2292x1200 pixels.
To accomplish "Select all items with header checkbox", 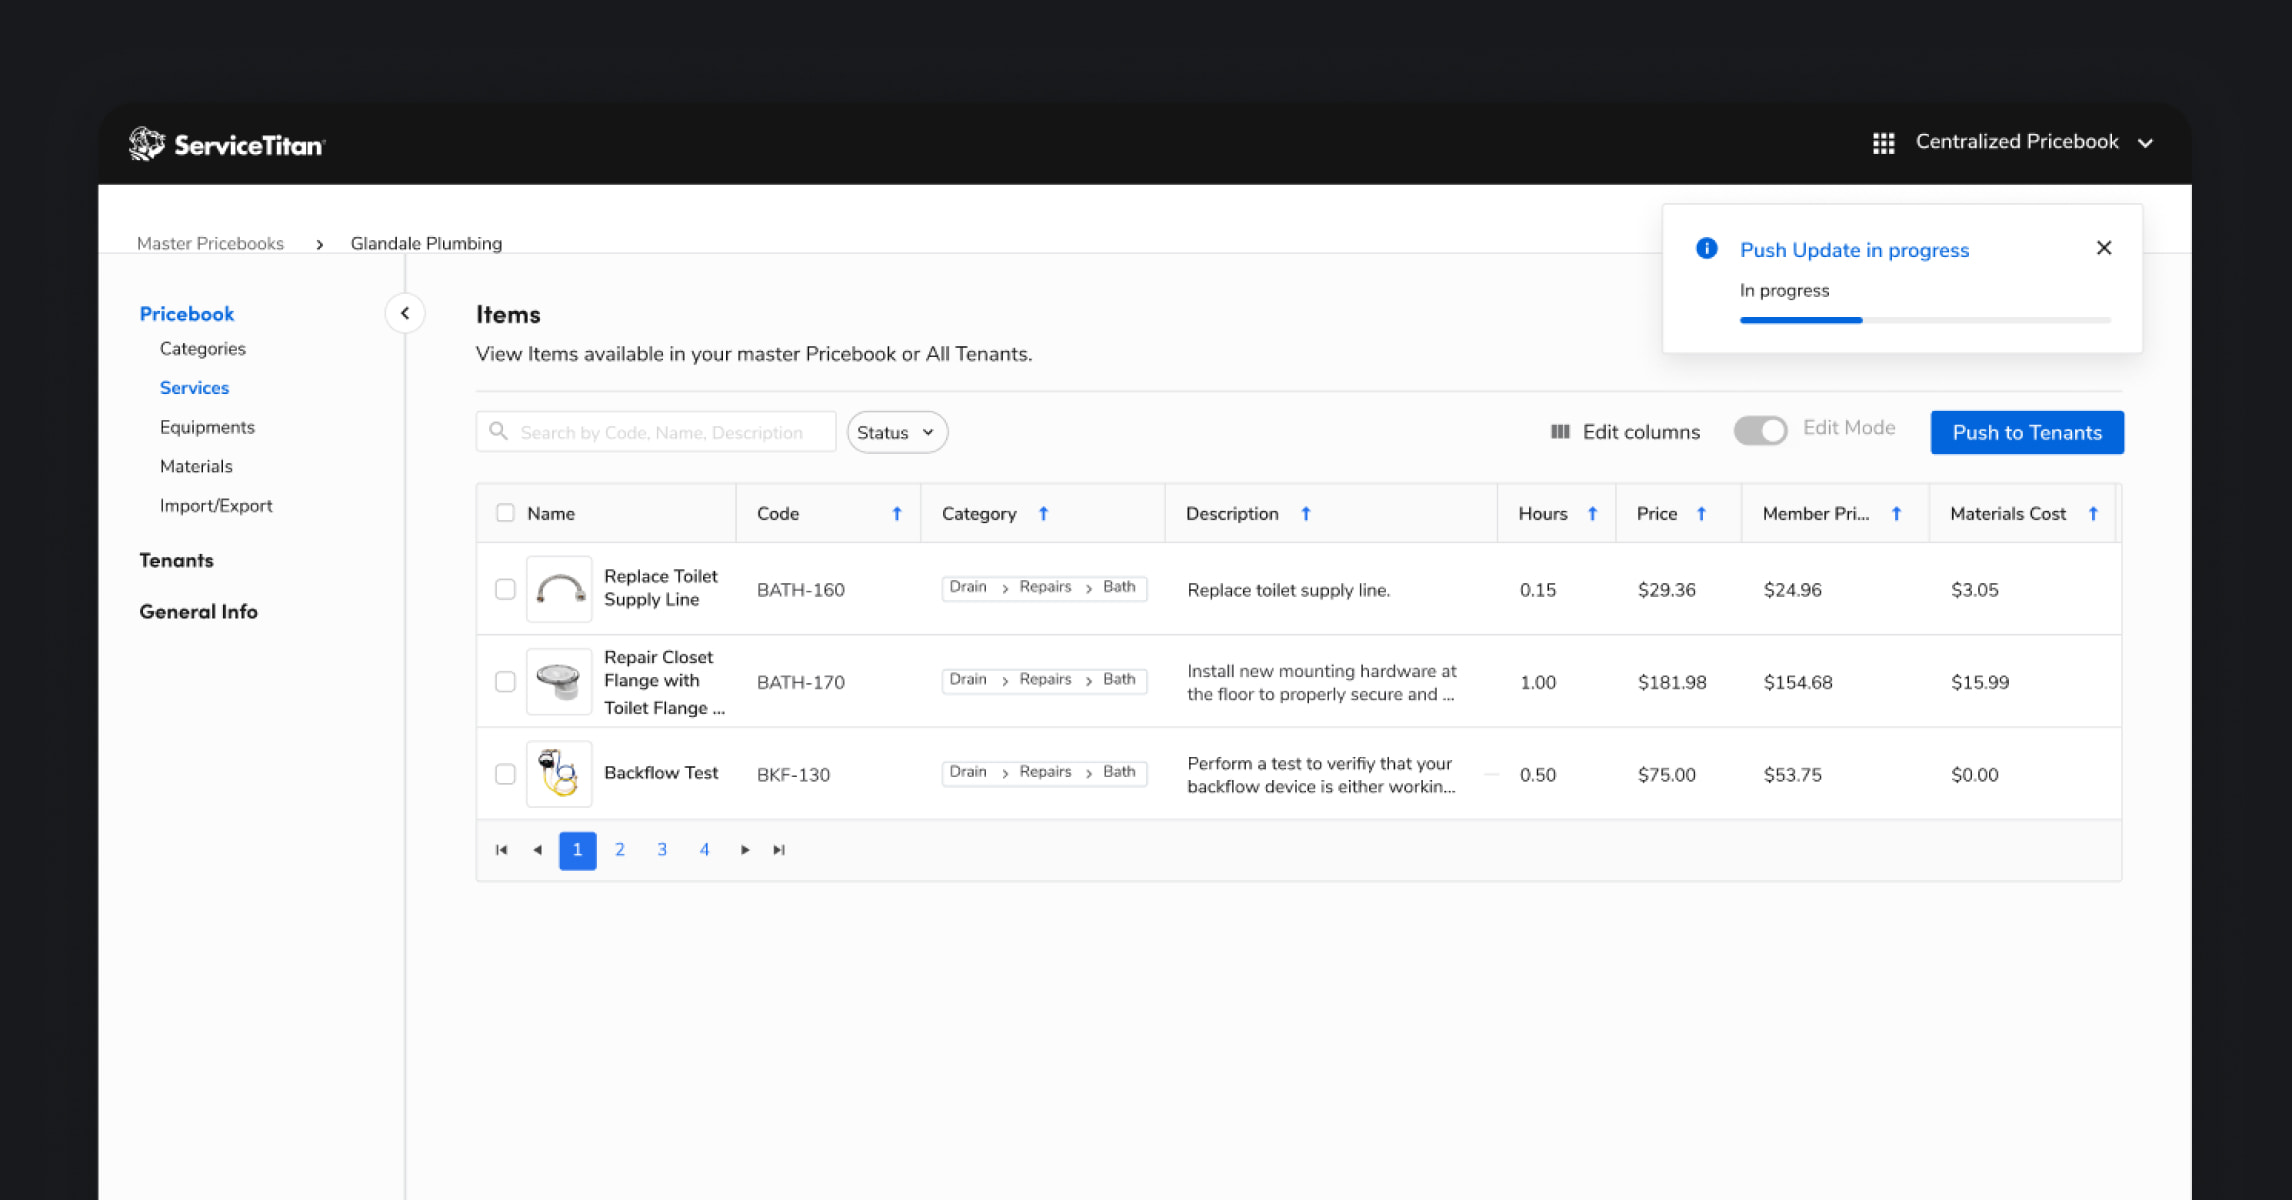I will pos(505,513).
